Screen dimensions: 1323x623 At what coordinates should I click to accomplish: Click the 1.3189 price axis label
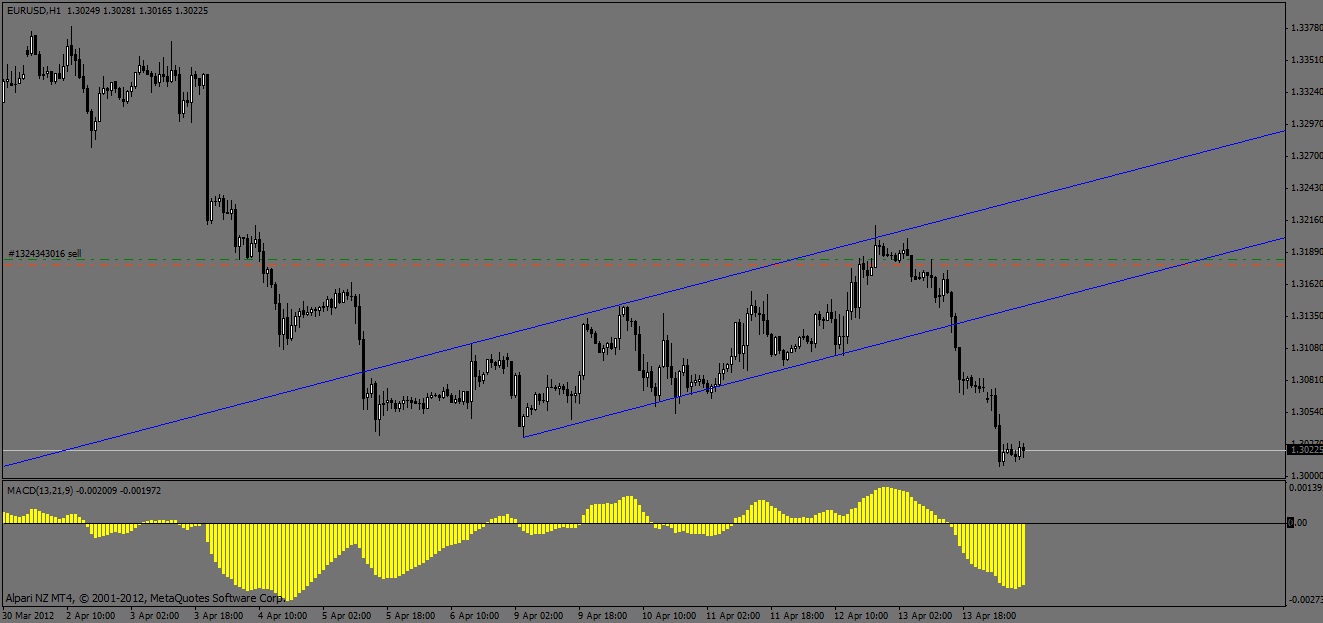(x=1307, y=252)
